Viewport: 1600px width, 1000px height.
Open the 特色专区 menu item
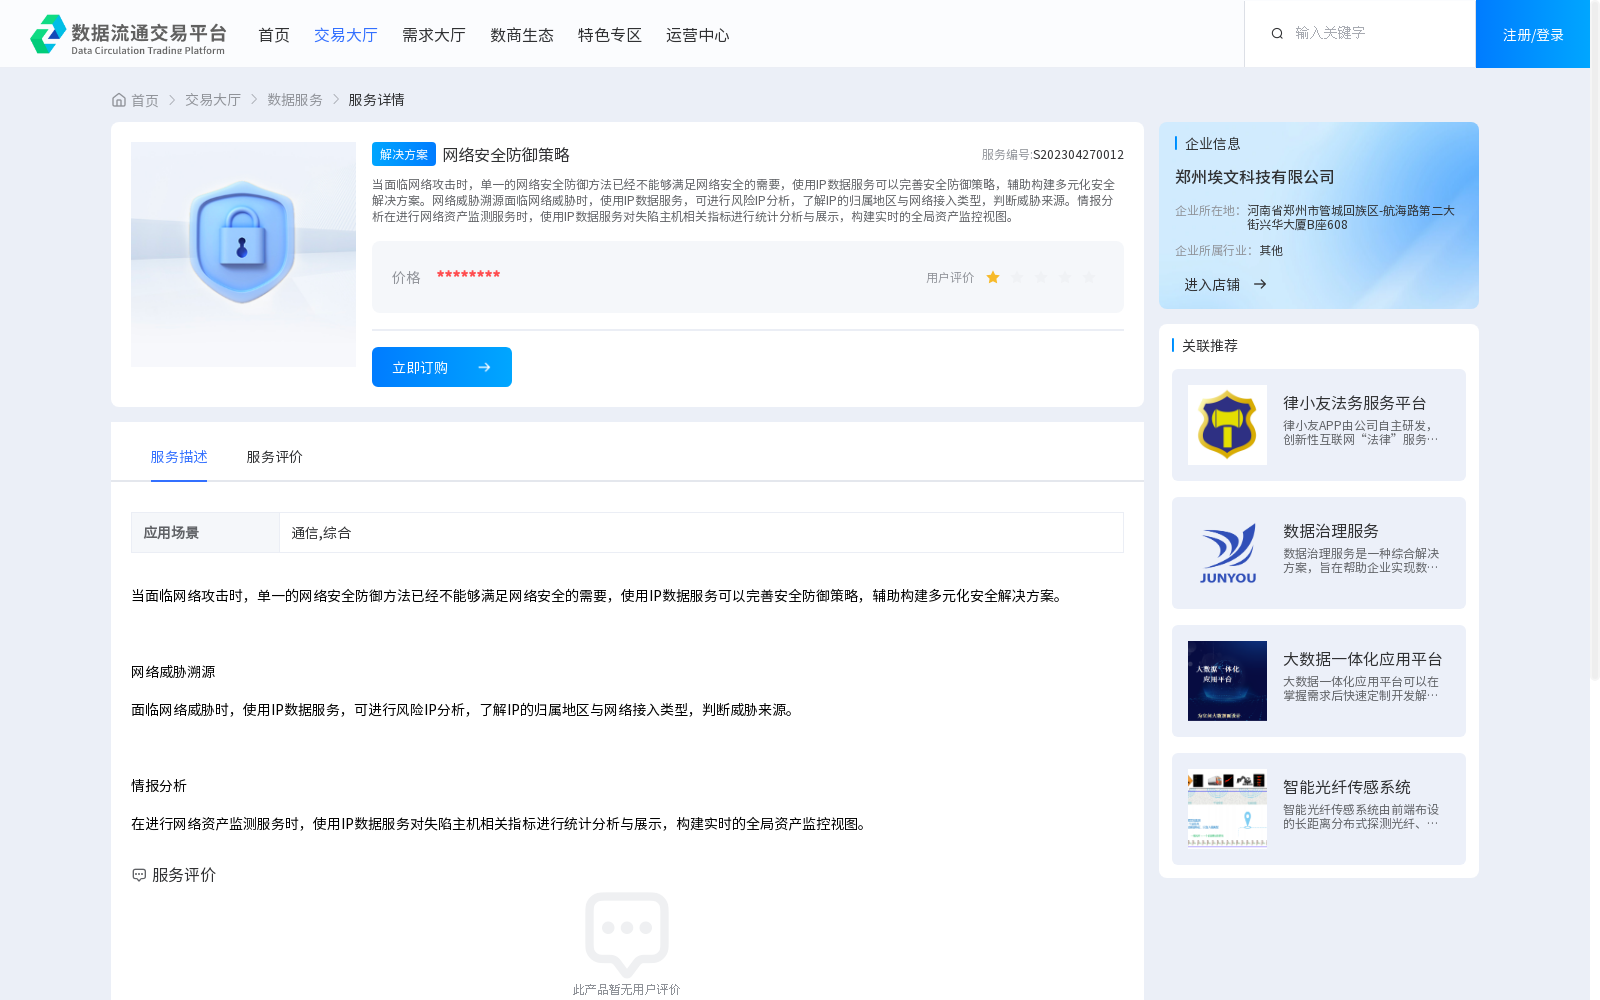610,35
